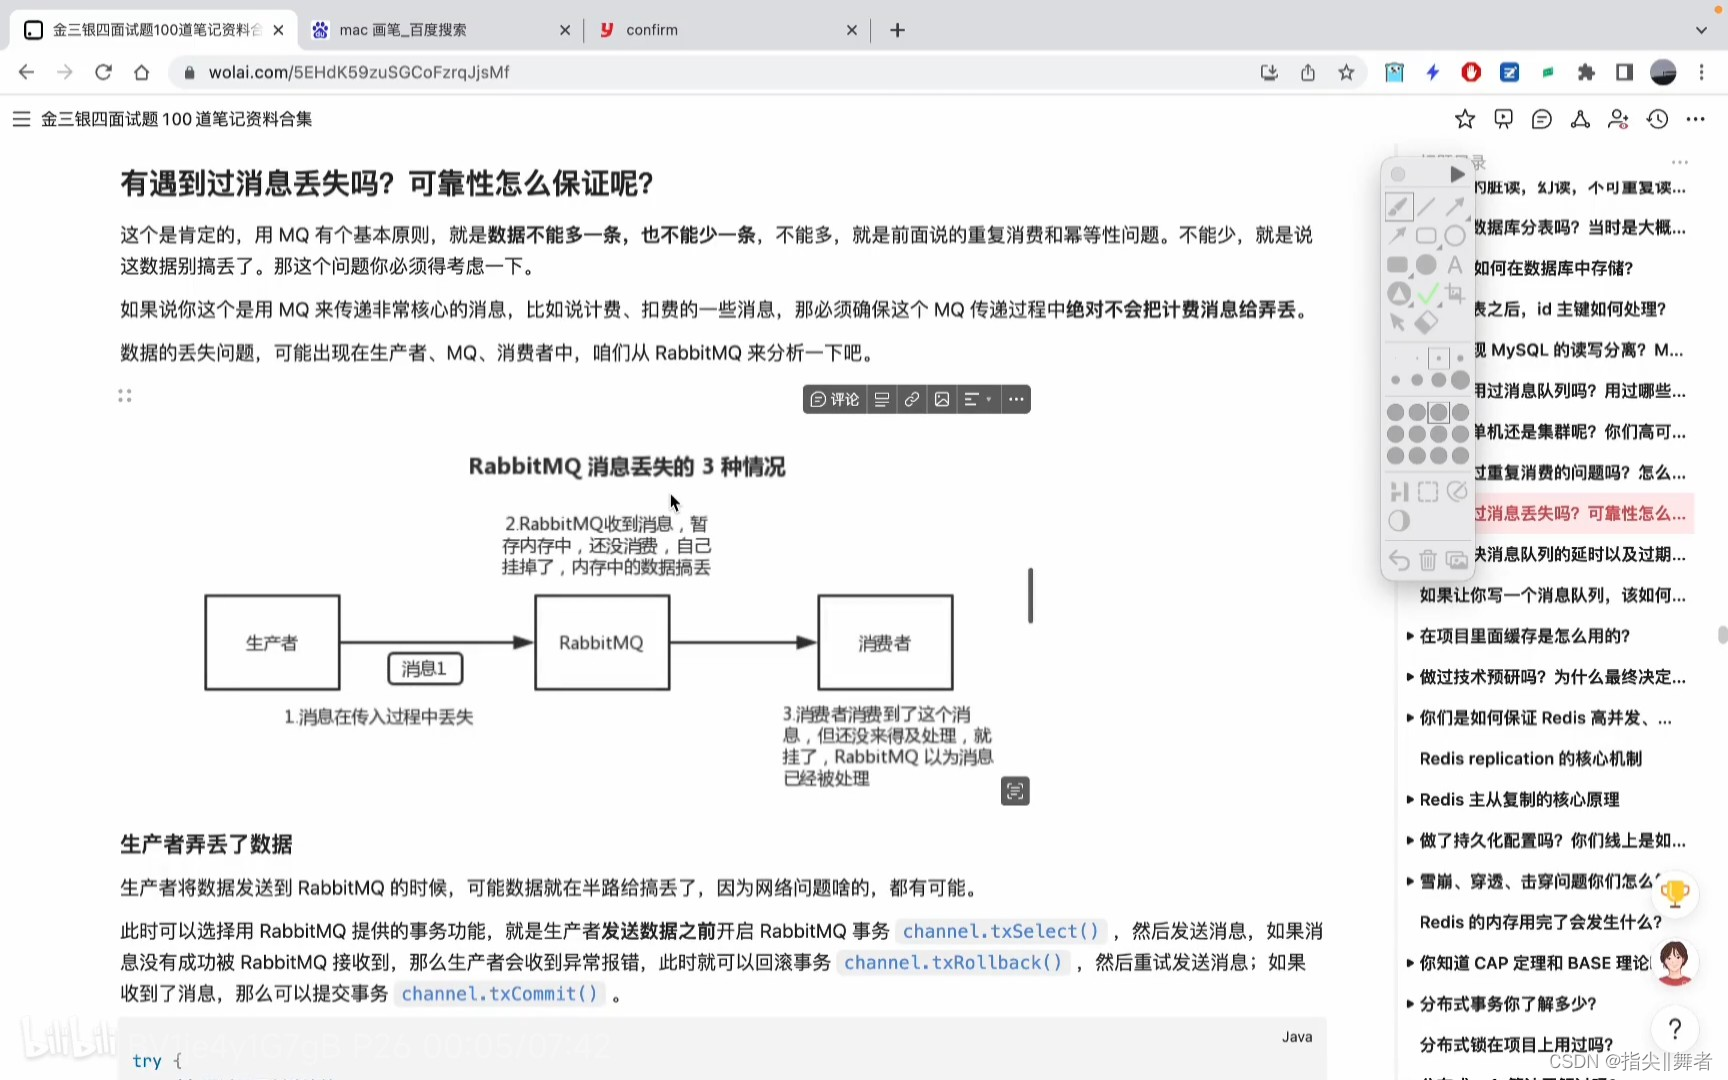Open Chrome three-dot menu

pos(1701,72)
